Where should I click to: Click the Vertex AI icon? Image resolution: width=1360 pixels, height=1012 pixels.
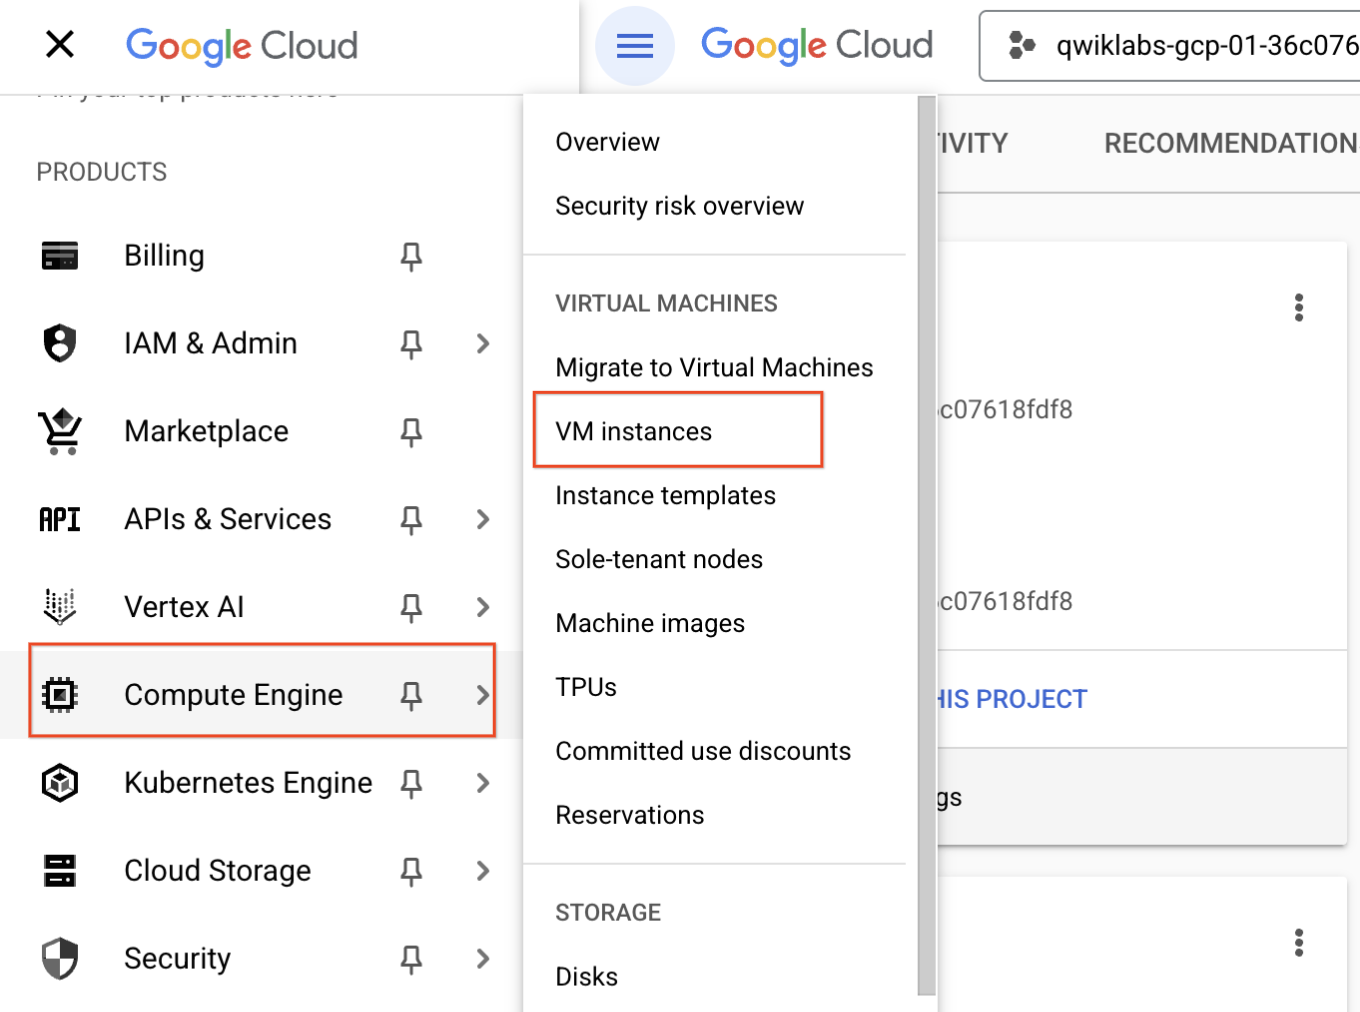(60, 606)
